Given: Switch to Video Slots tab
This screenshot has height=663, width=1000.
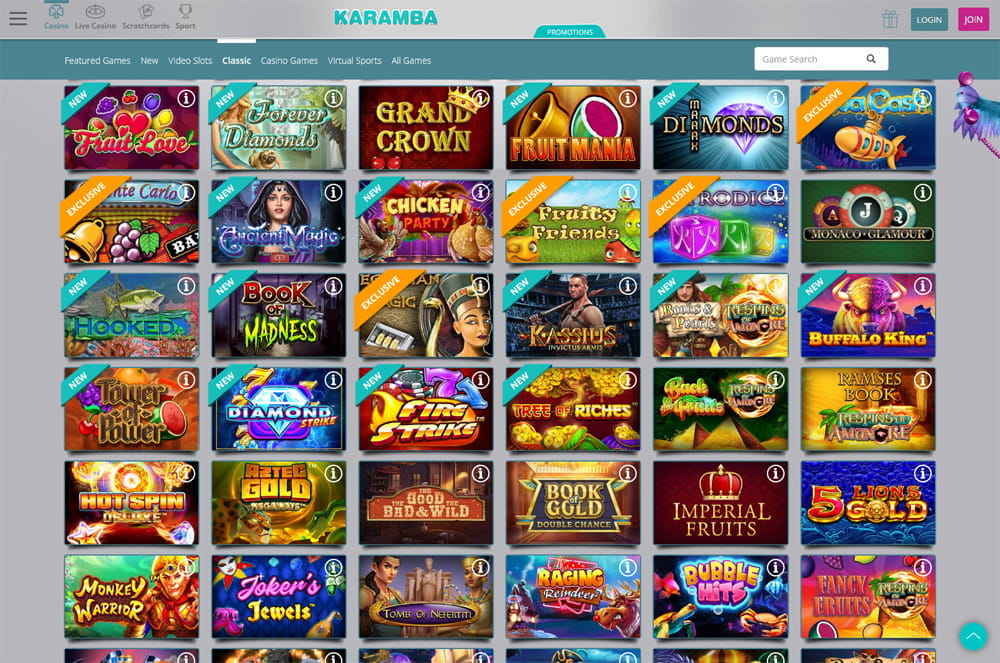Looking at the screenshot, I should pos(190,61).
